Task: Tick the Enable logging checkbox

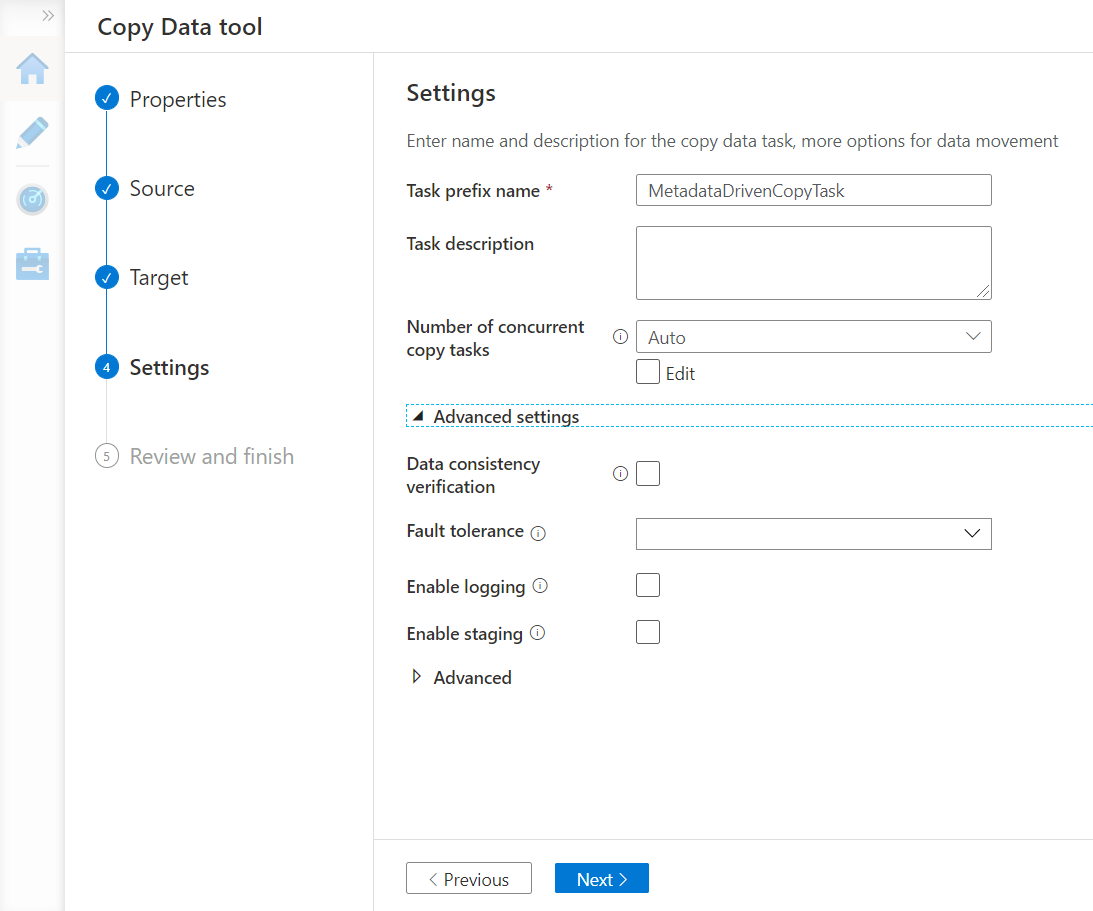Action: [x=648, y=585]
